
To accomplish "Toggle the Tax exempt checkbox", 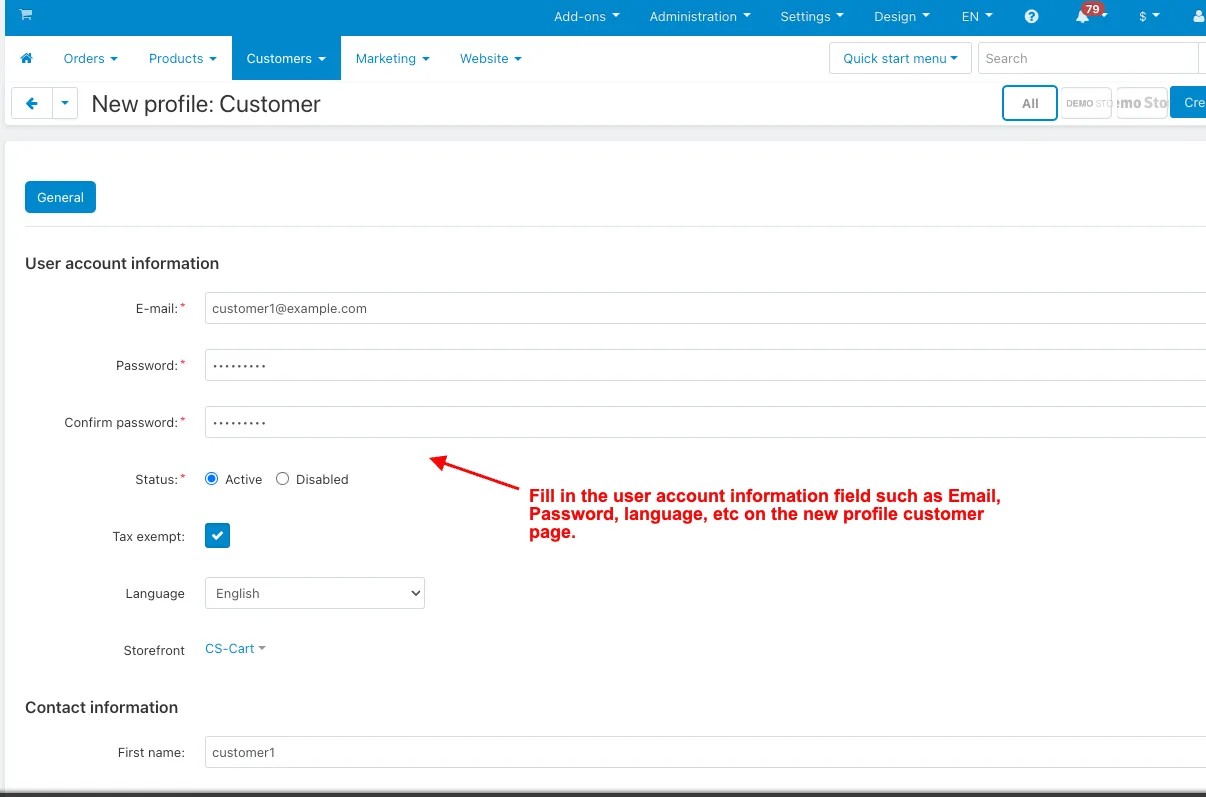I will tap(218, 536).
